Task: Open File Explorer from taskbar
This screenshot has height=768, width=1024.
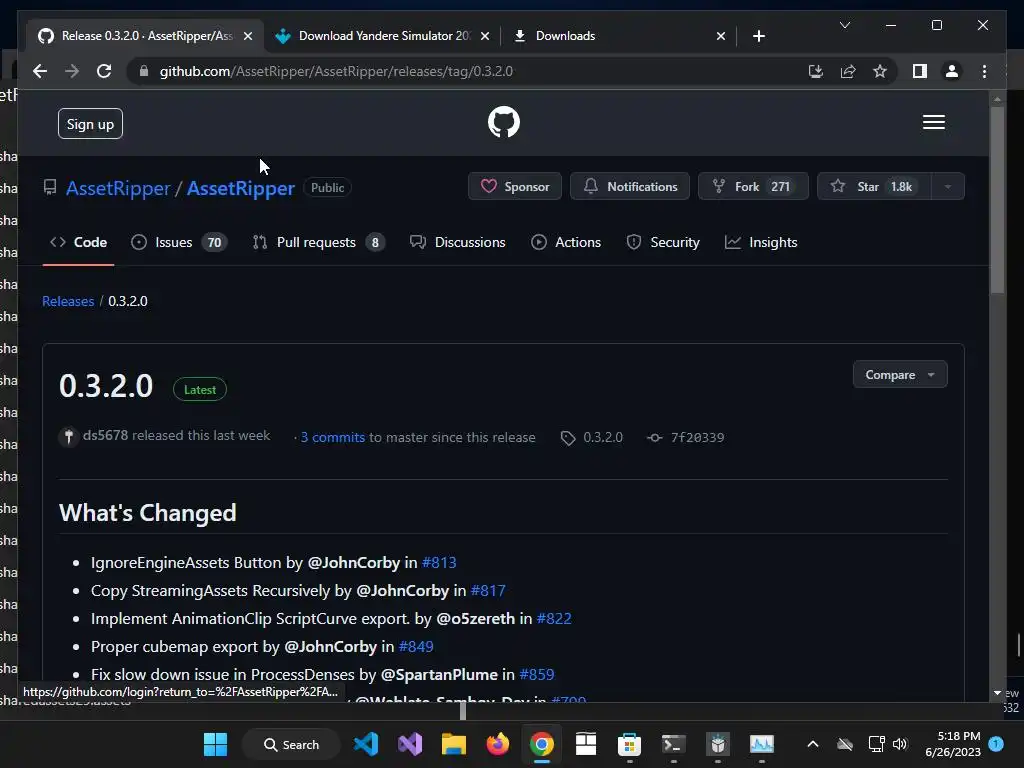Action: pyautogui.click(x=454, y=744)
